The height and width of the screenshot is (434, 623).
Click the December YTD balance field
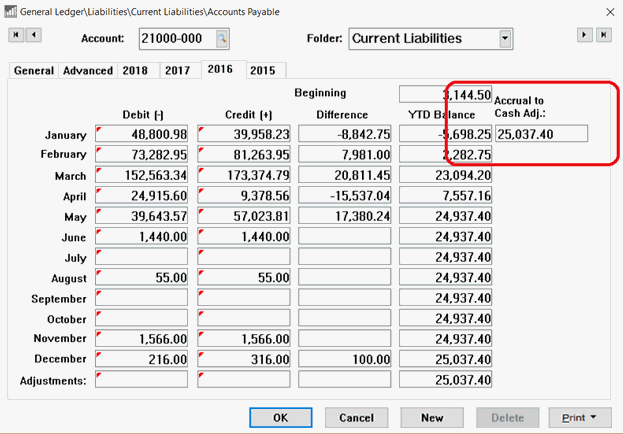(445, 359)
